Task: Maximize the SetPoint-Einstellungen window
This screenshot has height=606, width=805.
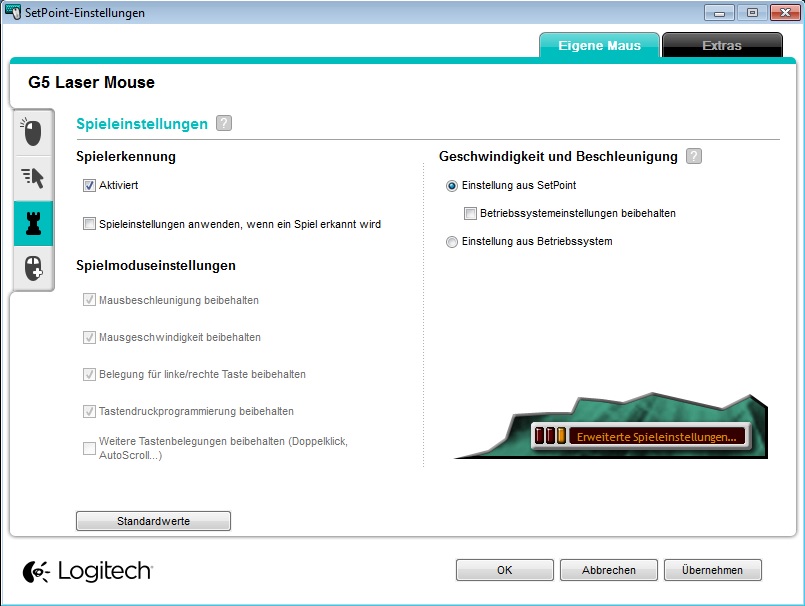Action: coord(752,13)
